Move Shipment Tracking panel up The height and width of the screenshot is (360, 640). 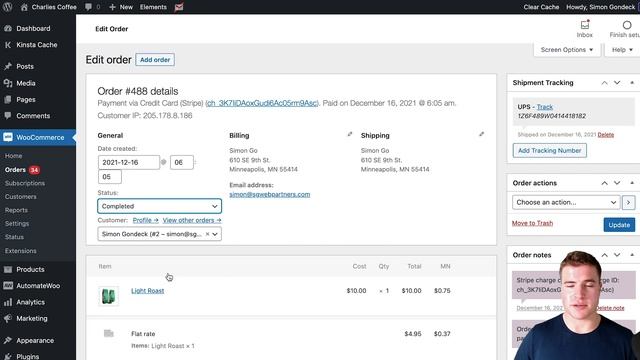(x=604, y=83)
